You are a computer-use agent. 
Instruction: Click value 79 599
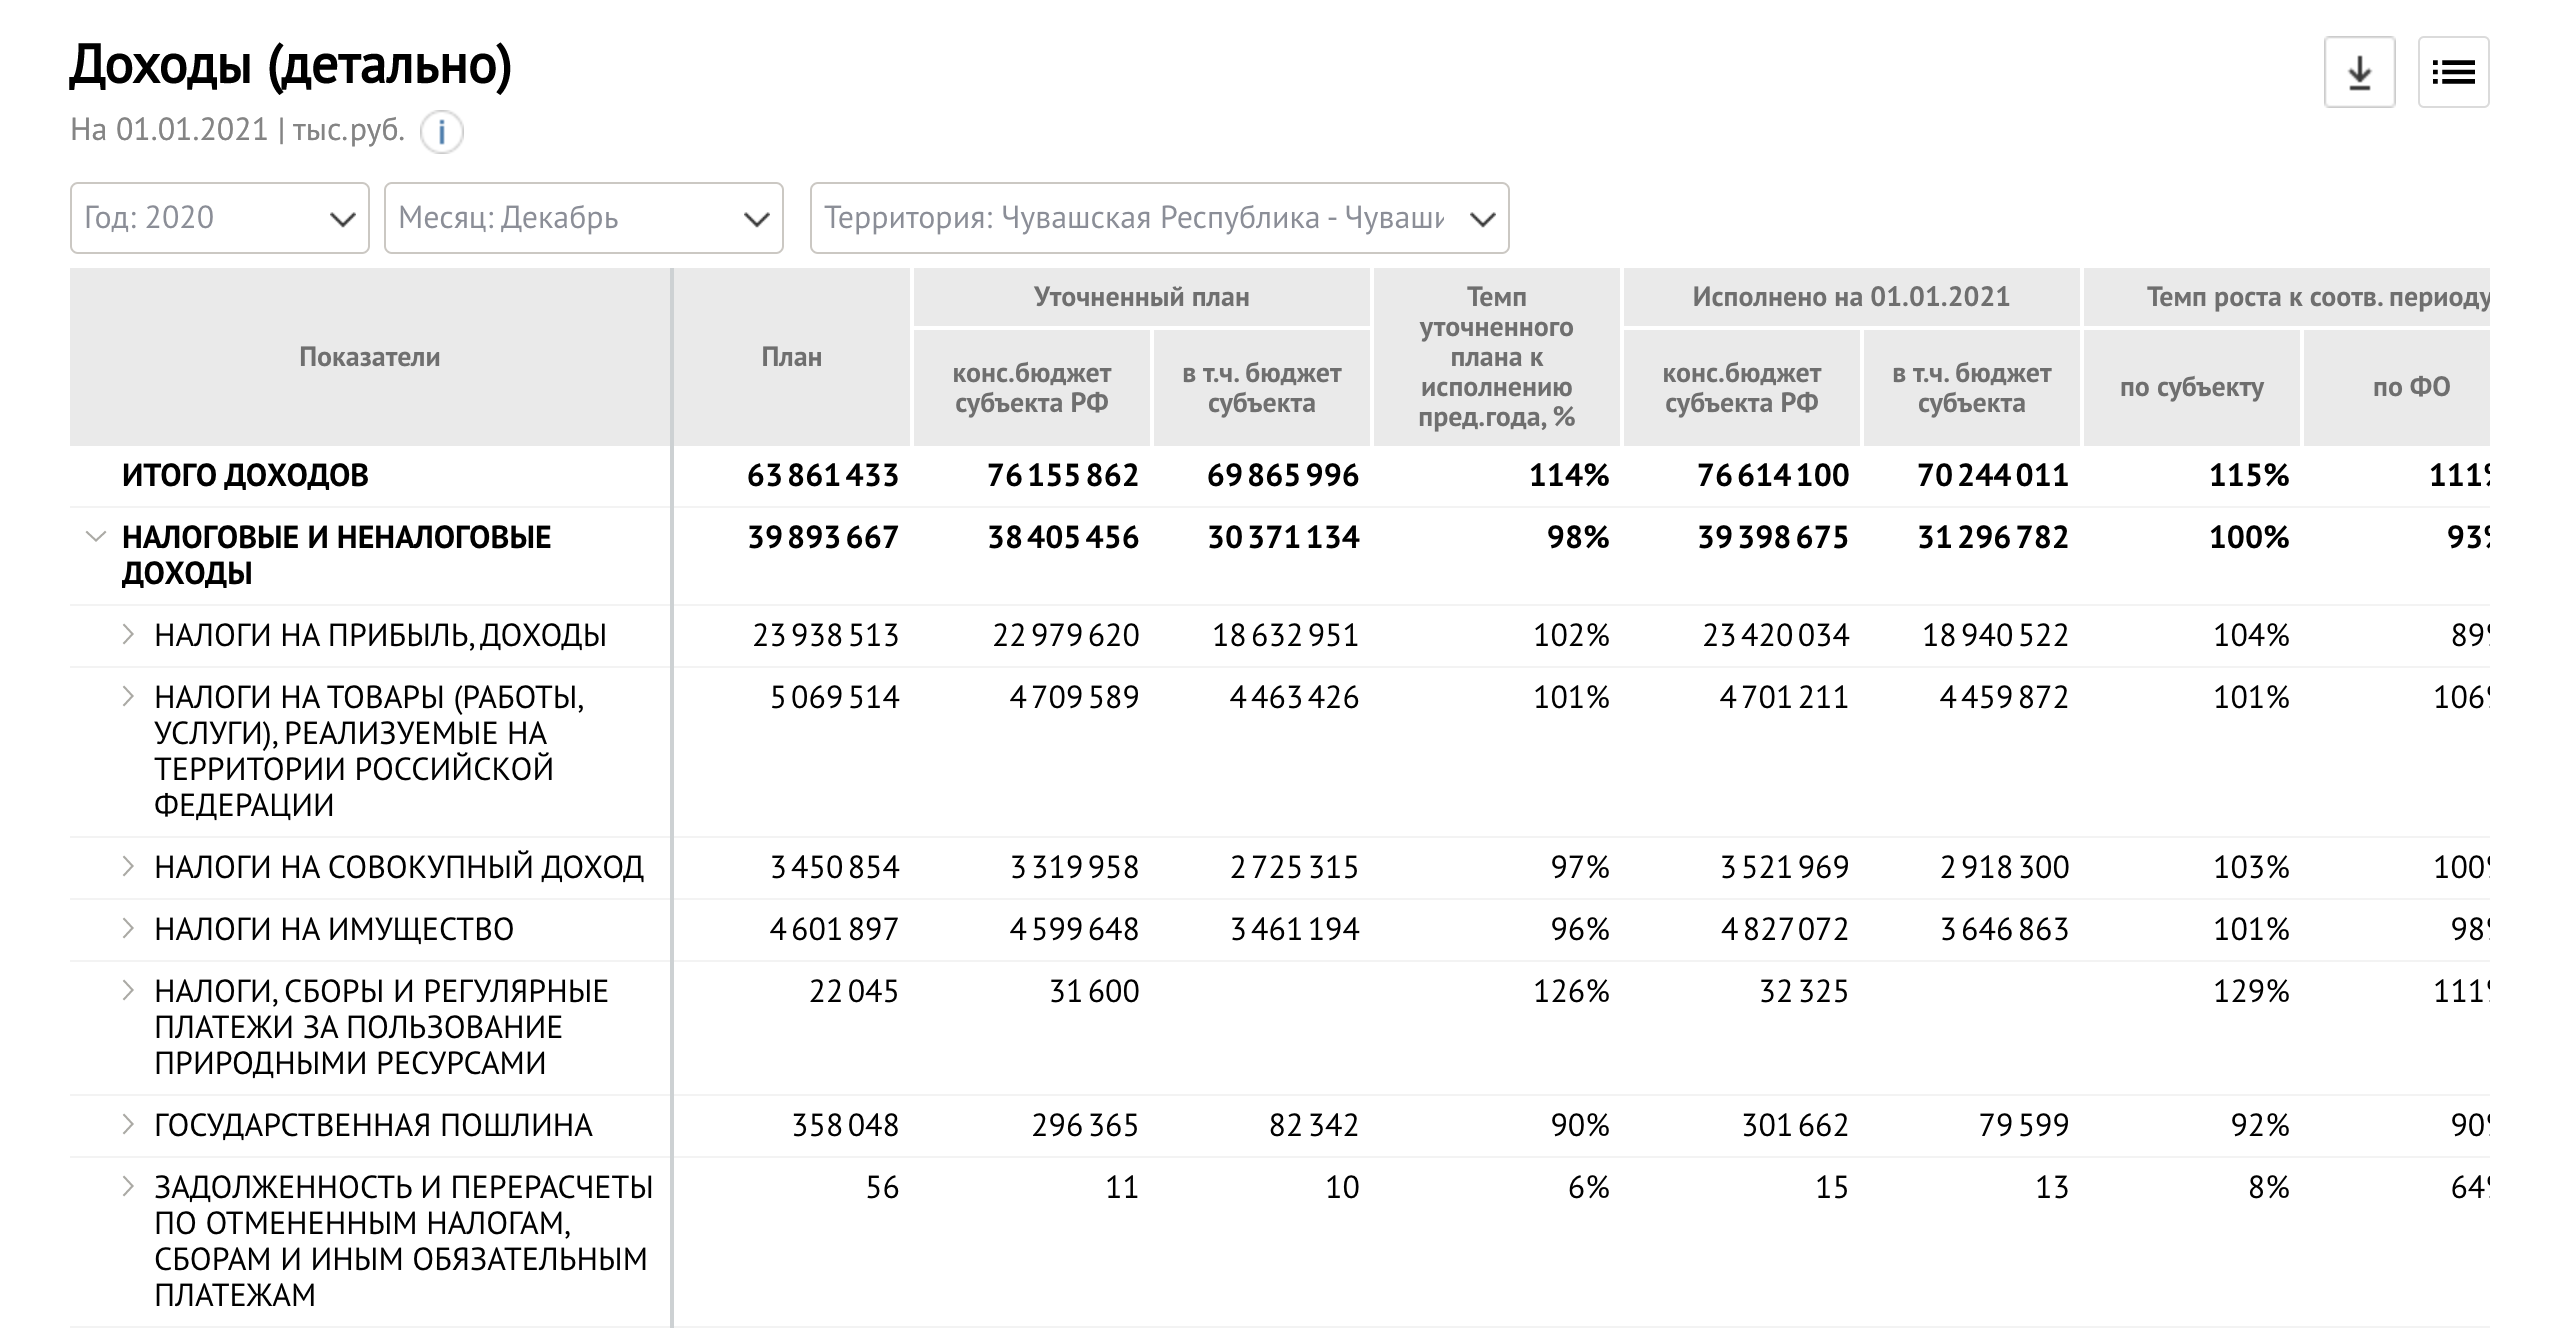tap(2024, 1125)
